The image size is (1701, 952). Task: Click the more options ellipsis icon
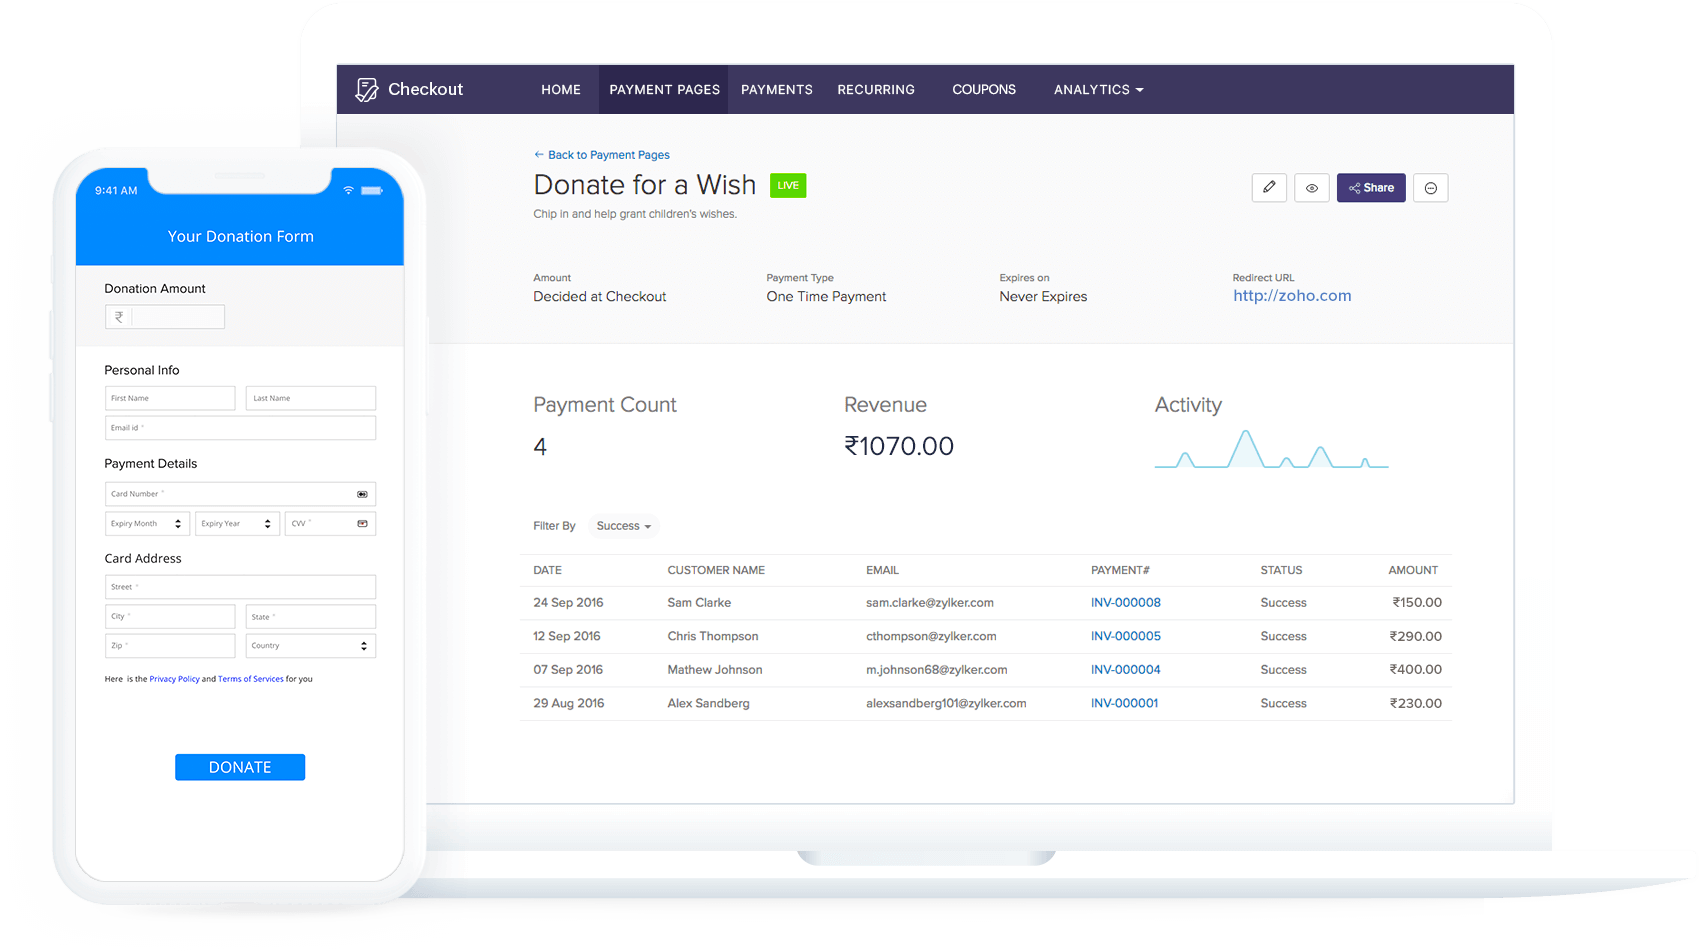pos(1430,187)
